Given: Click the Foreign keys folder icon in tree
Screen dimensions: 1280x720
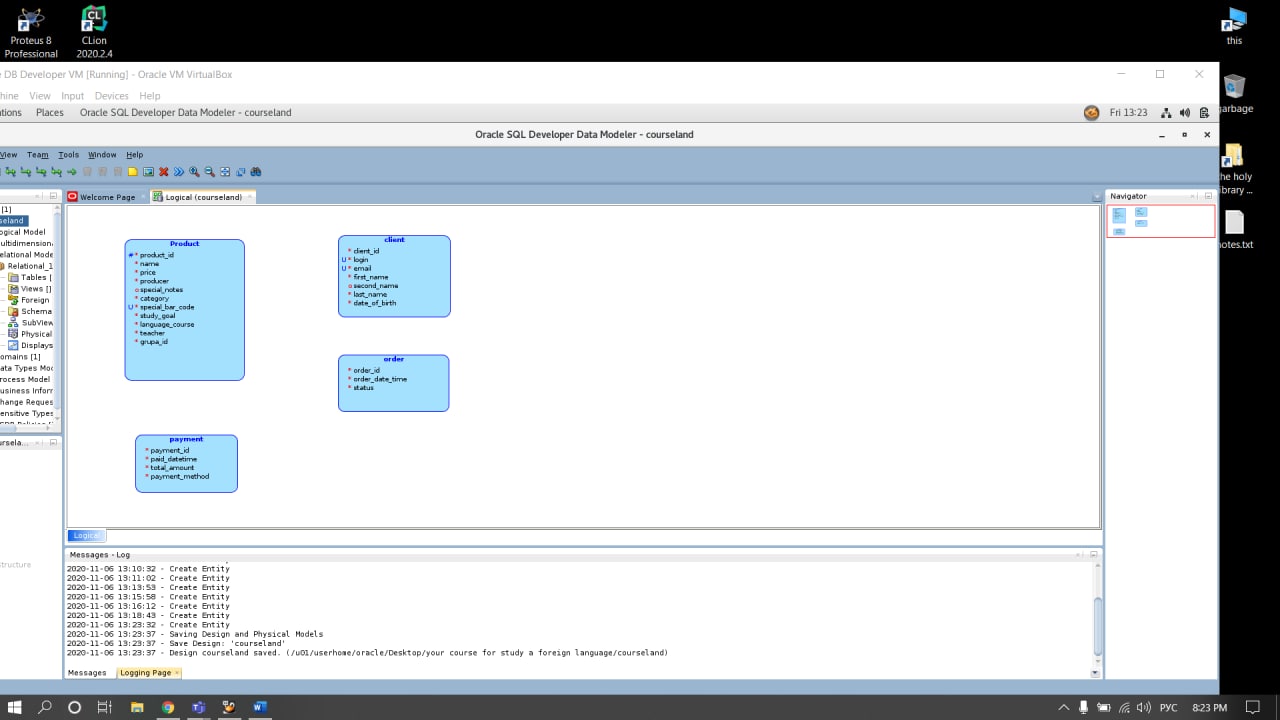Looking at the screenshot, I should 13,300.
